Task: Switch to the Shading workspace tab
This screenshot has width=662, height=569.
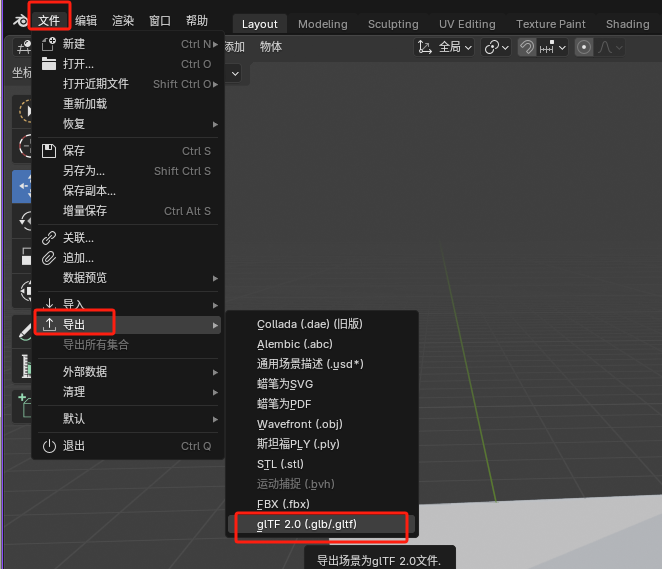Action: pos(627,24)
